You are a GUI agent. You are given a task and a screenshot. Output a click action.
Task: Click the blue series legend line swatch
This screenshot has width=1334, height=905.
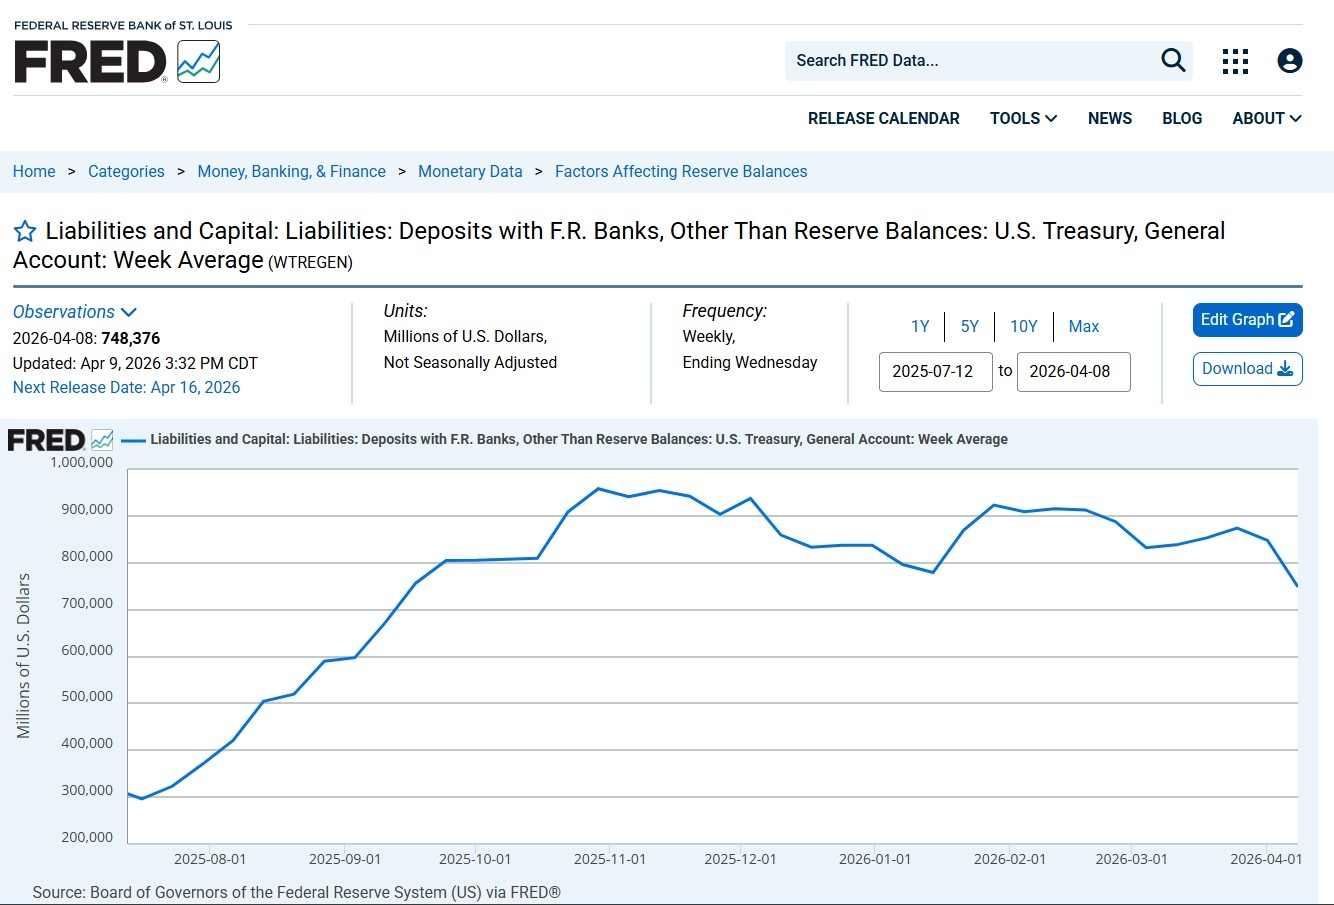pyautogui.click(x=133, y=440)
